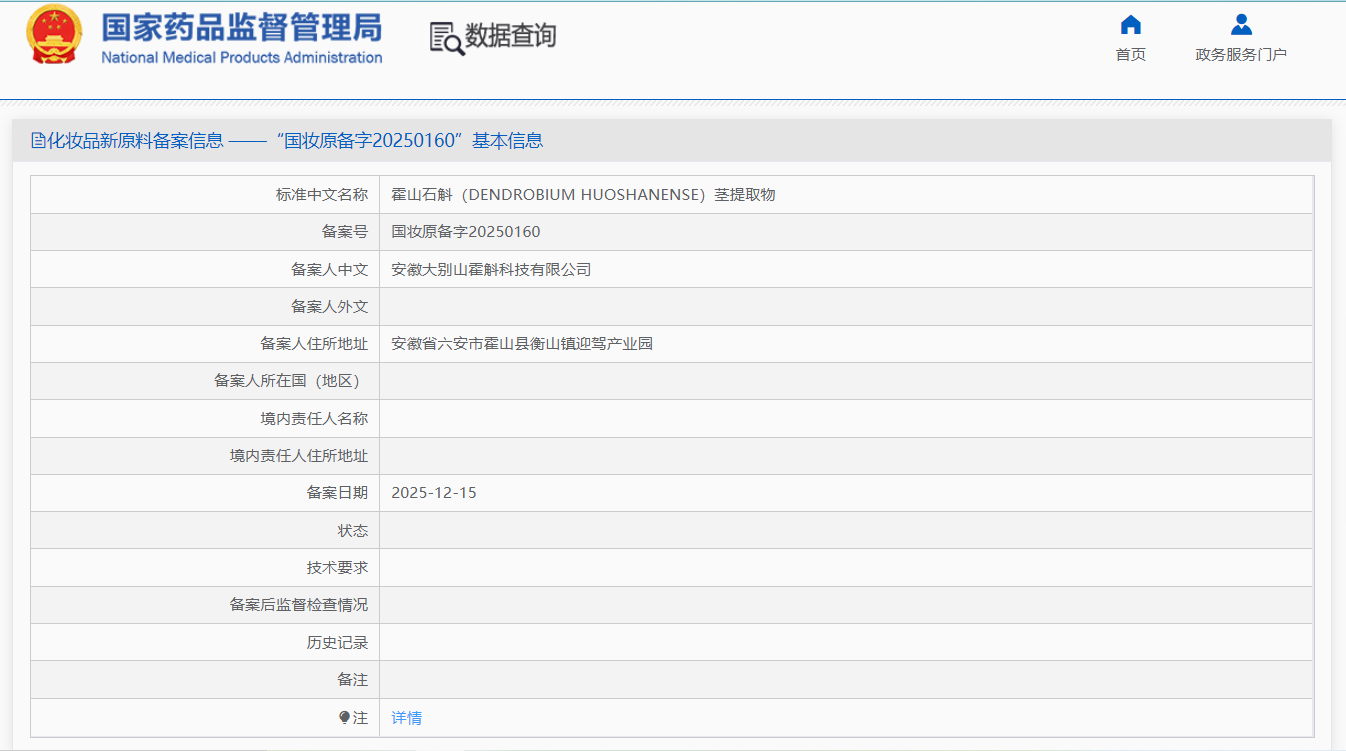Open the 详情 link
Image resolution: width=1346 pixels, height=751 pixels.
tap(406, 718)
